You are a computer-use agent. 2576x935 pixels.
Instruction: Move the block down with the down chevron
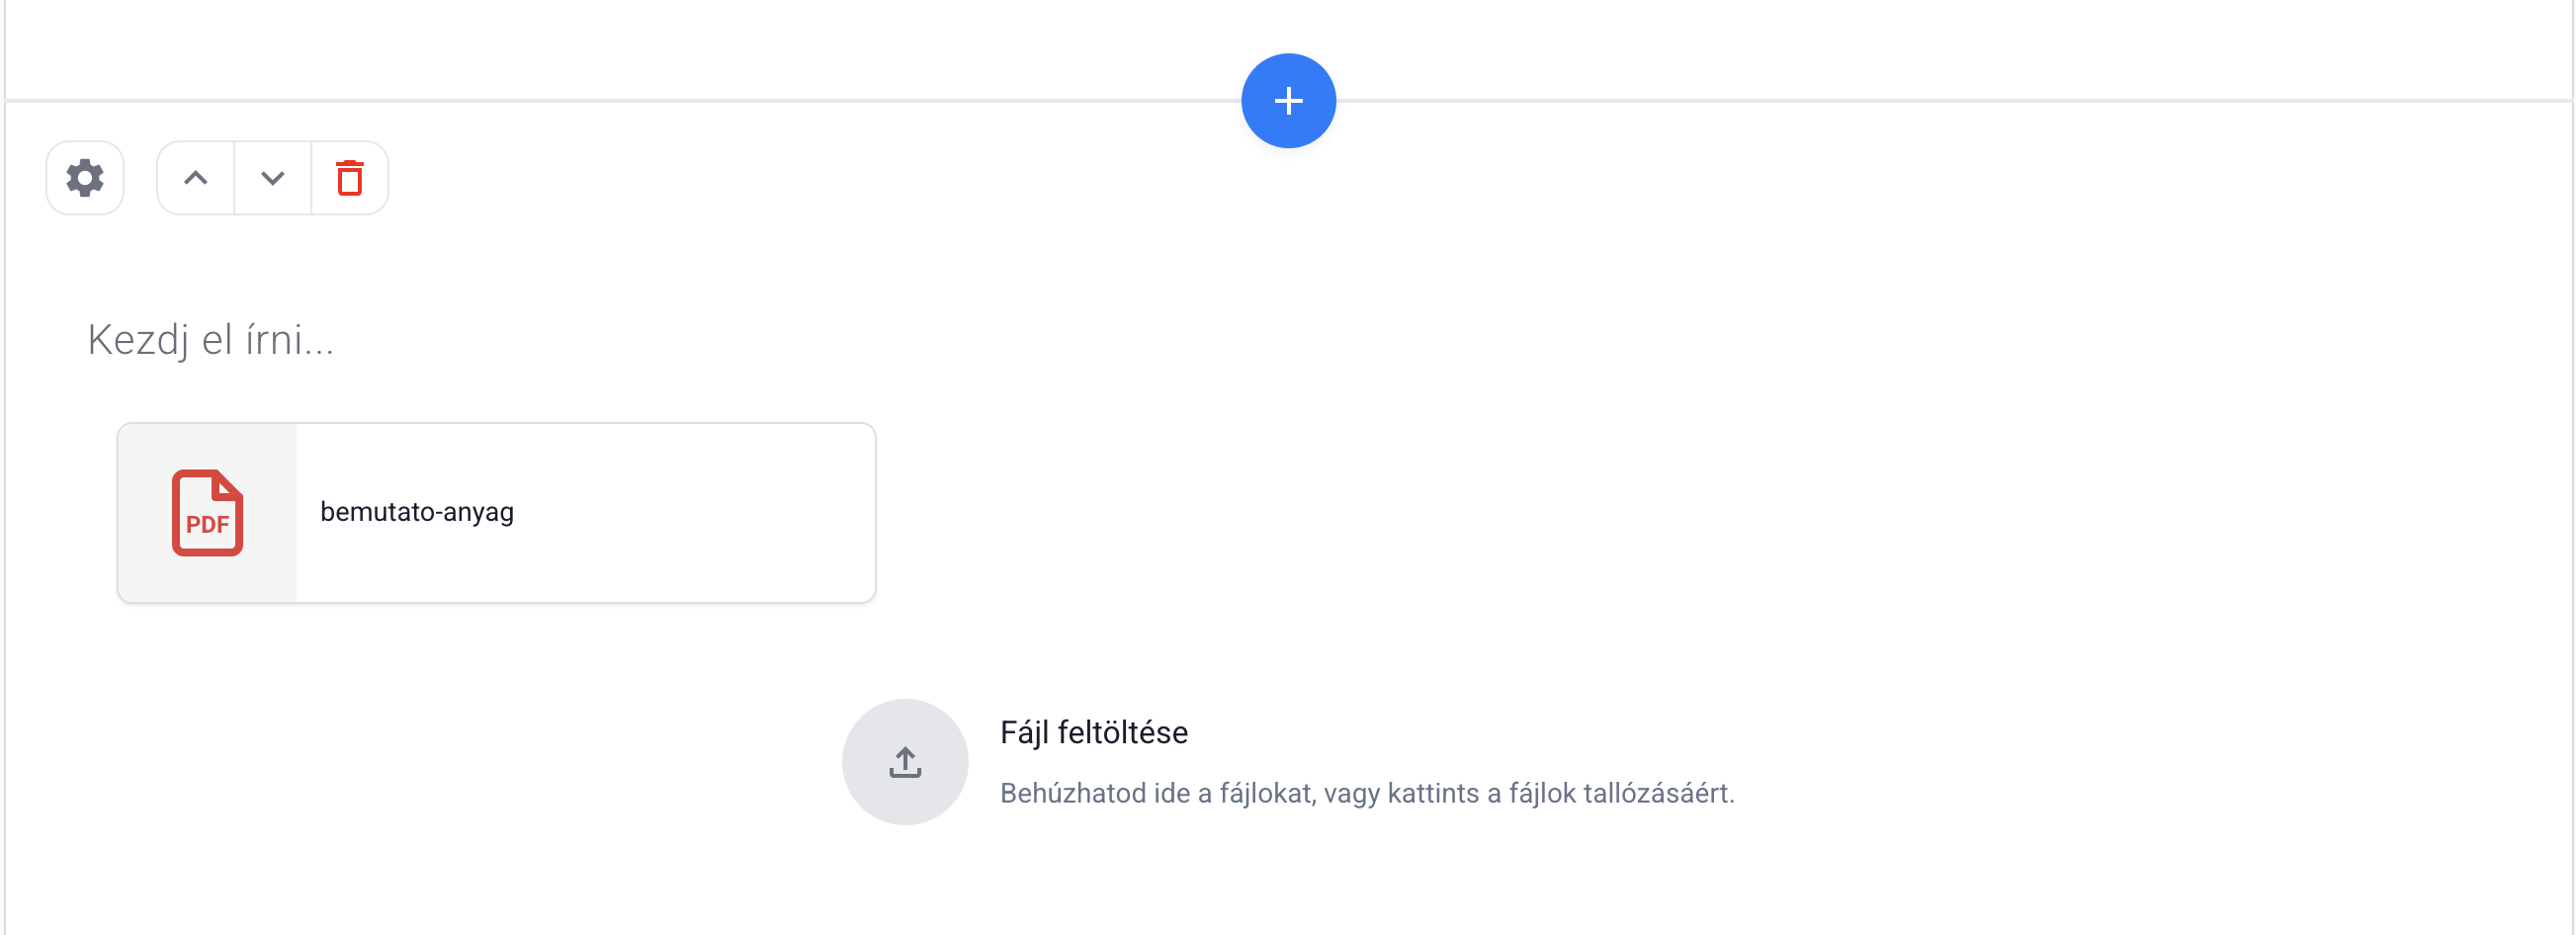[273, 178]
